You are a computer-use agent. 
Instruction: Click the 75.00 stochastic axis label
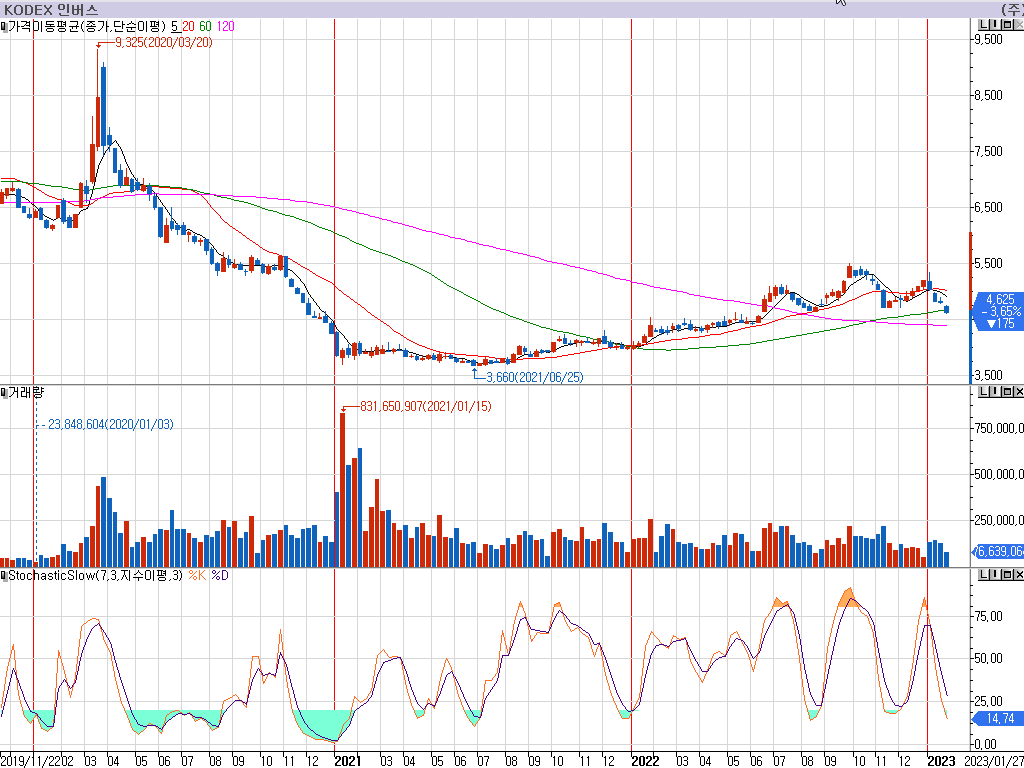(988, 616)
